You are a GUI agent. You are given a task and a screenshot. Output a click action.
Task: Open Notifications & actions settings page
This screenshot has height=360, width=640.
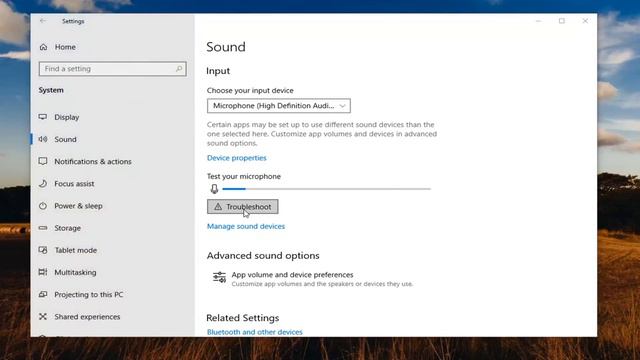93,162
